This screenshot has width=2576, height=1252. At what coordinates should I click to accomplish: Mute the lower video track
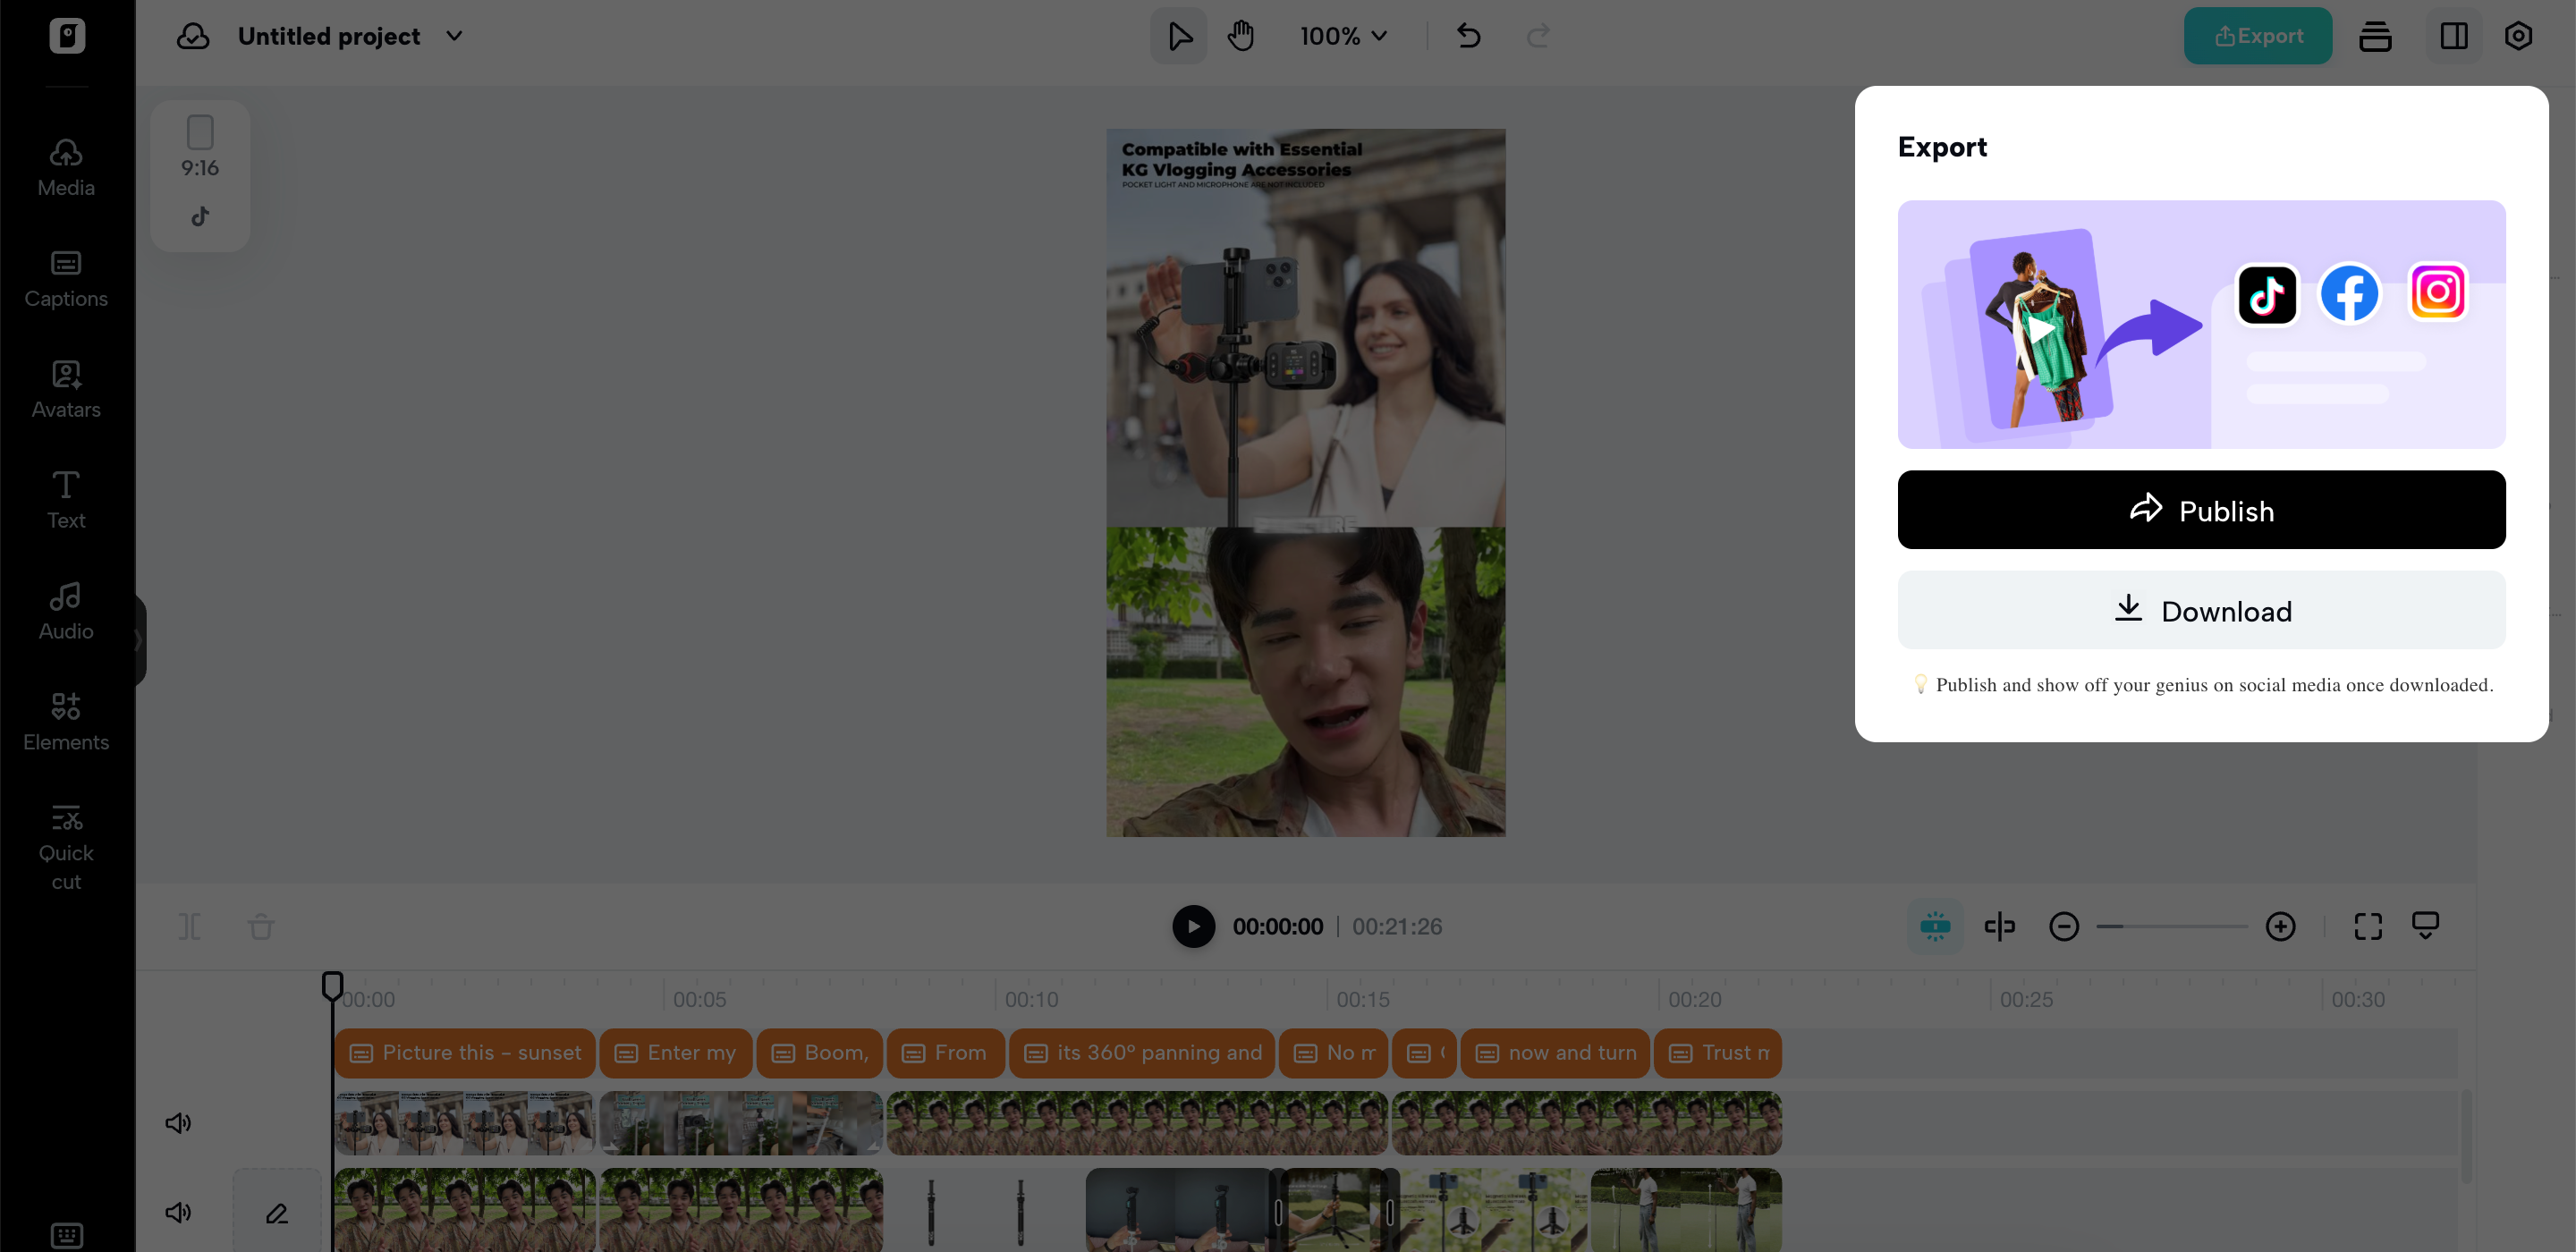178,1212
